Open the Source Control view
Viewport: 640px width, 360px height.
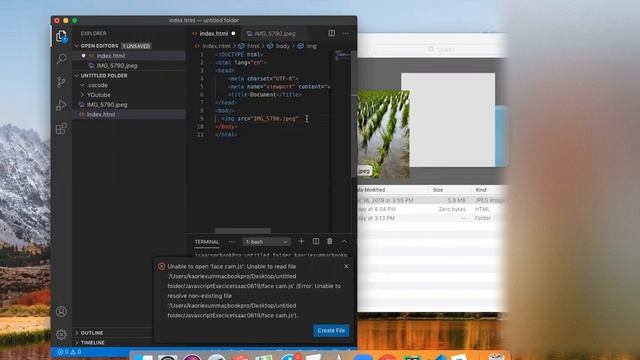click(61, 82)
